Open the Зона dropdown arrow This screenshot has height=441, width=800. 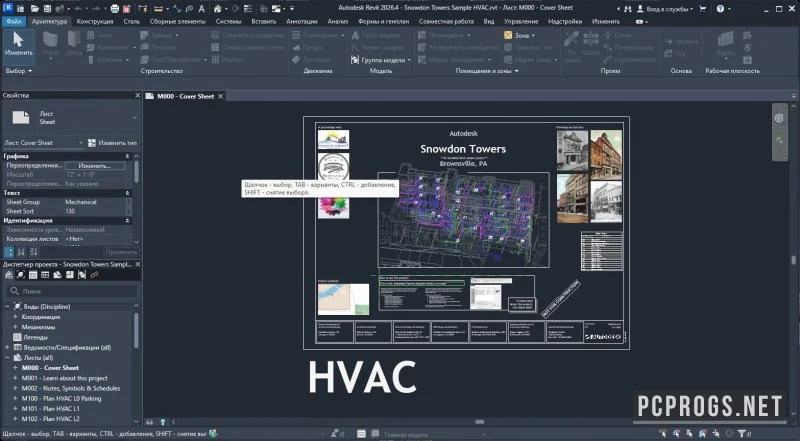click(x=533, y=36)
